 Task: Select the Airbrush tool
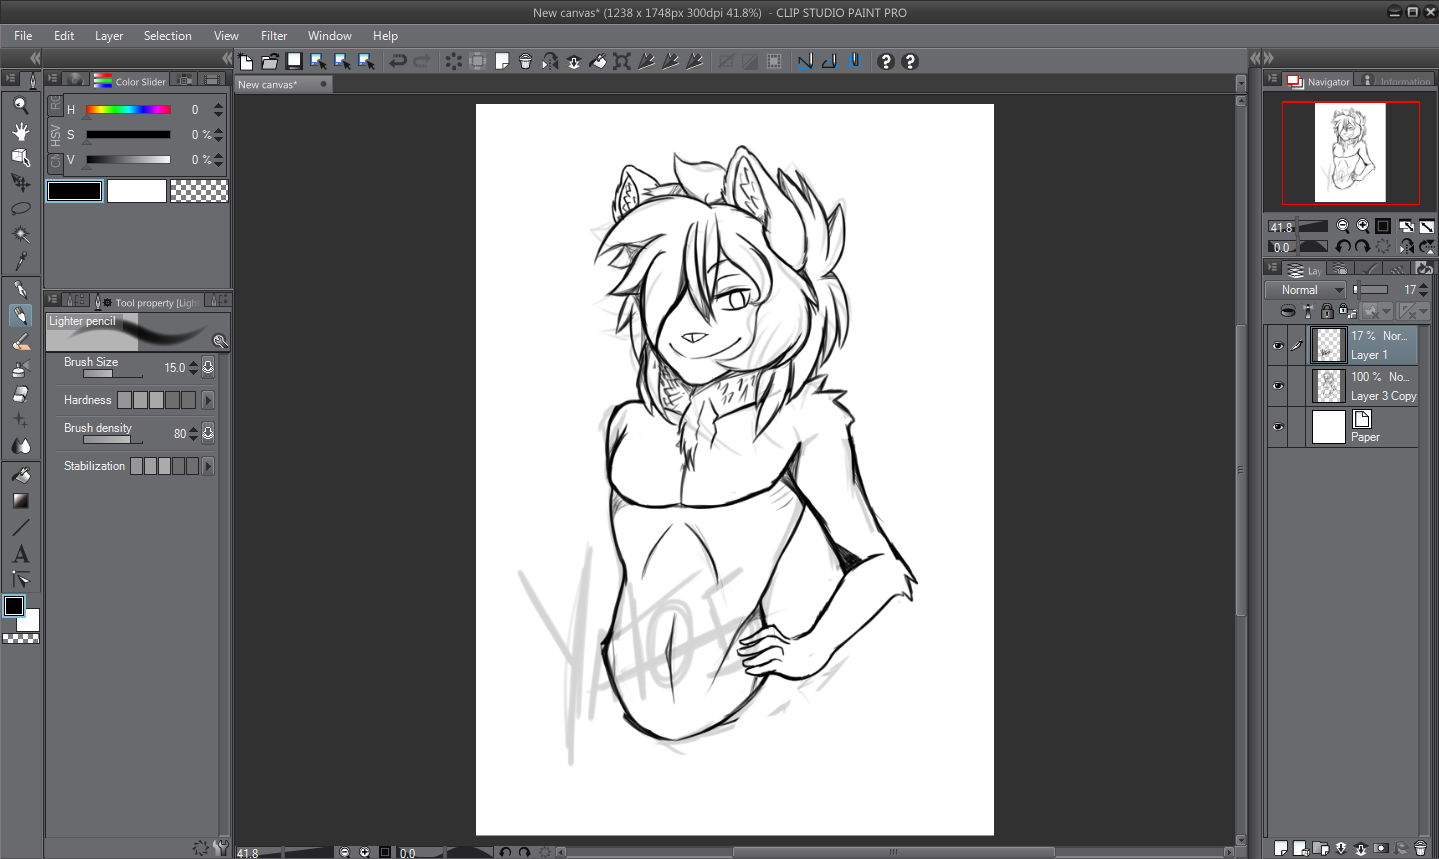(x=20, y=368)
